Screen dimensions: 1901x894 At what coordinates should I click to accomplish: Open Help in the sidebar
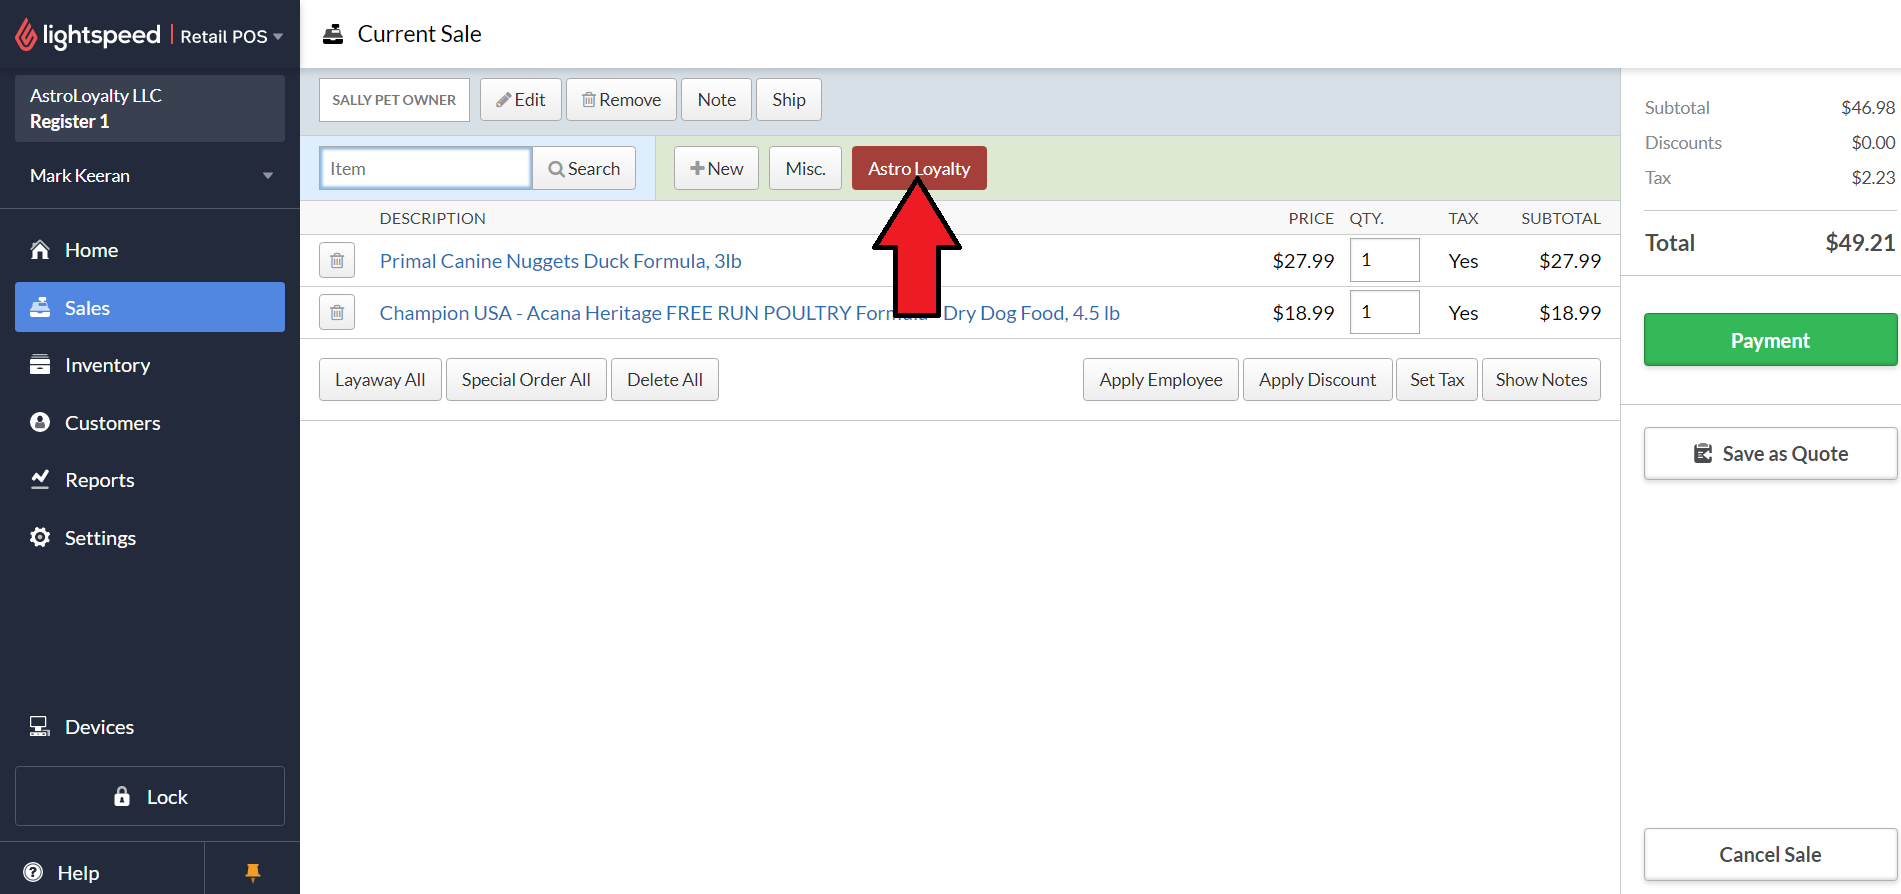102,872
